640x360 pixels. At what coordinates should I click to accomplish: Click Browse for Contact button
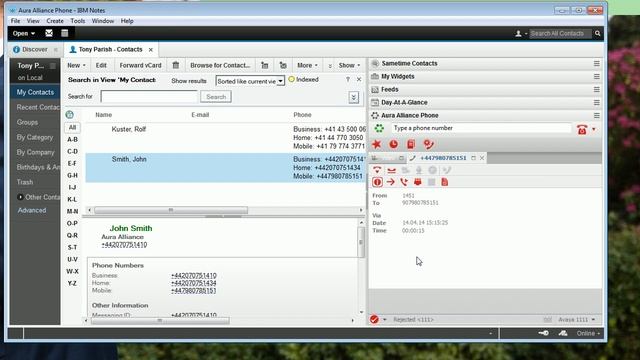click(x=220, y=65)
